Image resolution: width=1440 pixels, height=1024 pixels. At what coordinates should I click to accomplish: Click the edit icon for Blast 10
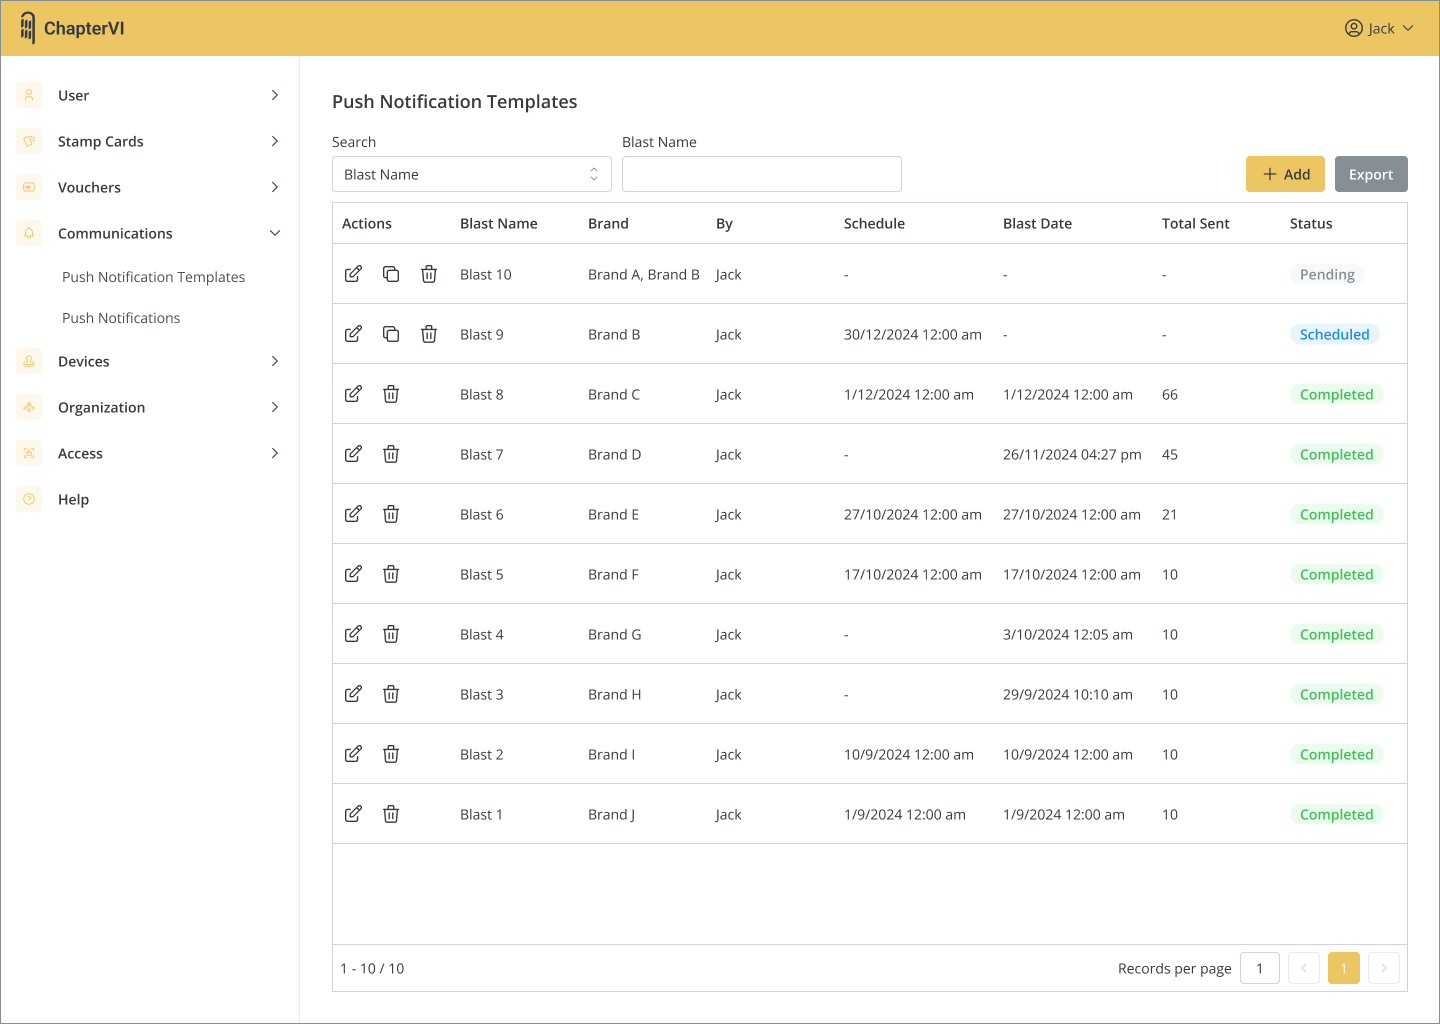coord(353,274)
